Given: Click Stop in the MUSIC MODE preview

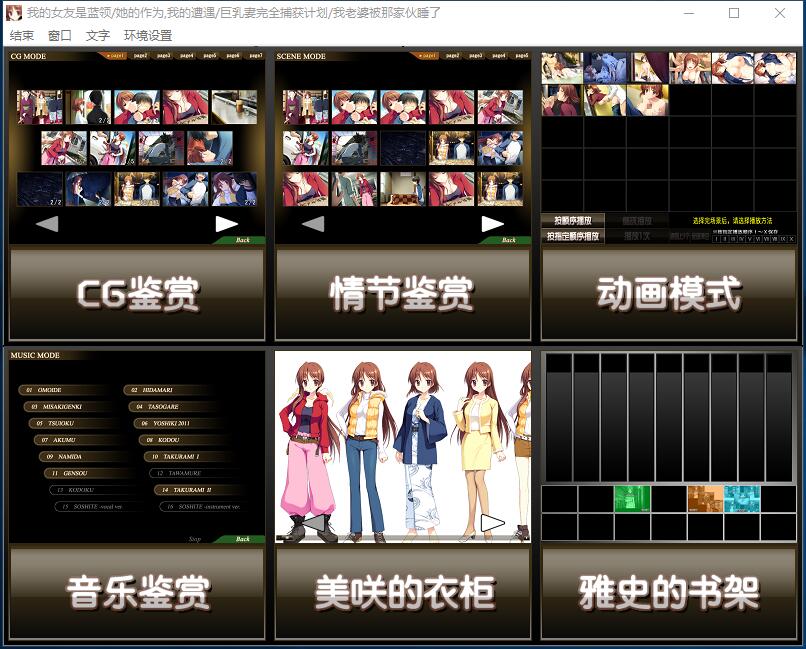Looking at the screenshot, I should click(x=194, y=539).
